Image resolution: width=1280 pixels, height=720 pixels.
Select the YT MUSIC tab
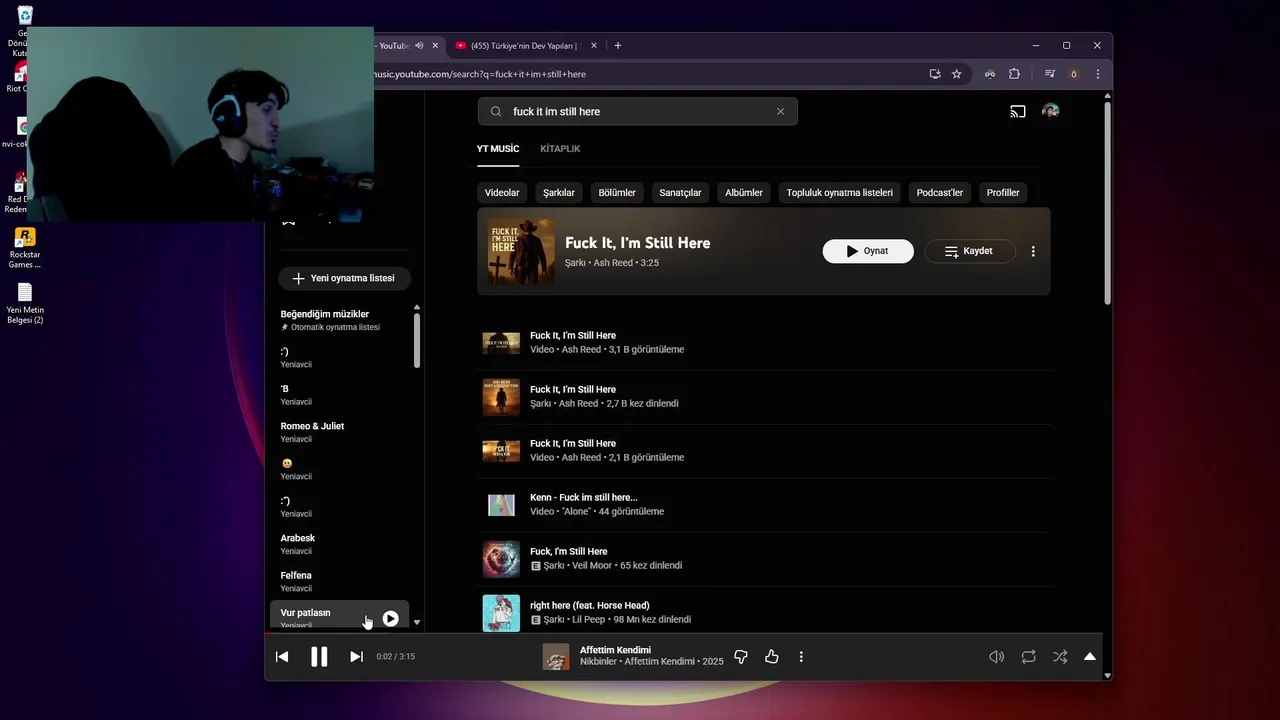pos(498,148)
